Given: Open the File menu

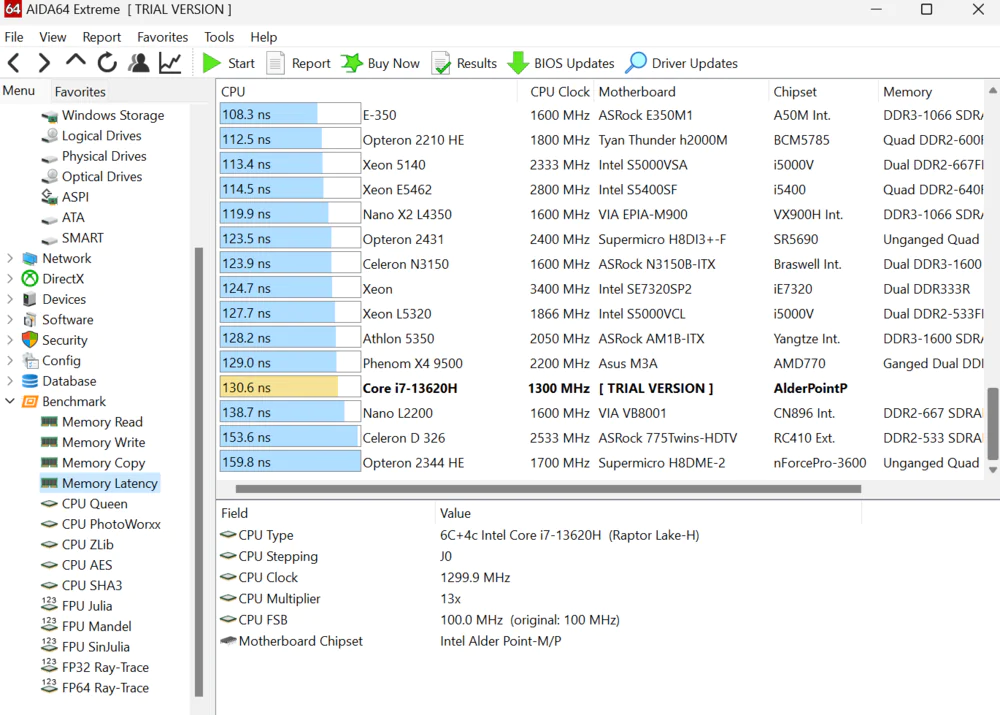Looking at the screenshot, I should 13,37.
